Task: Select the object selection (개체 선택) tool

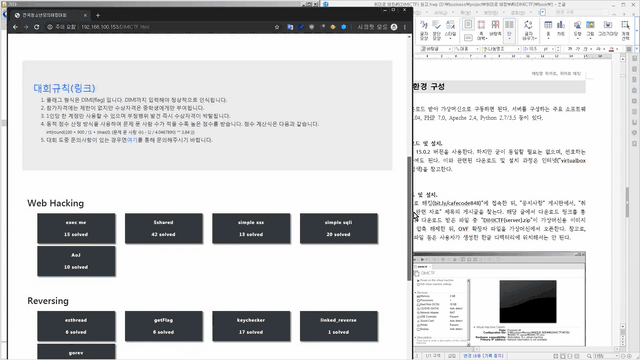Action: coord(625,30)
